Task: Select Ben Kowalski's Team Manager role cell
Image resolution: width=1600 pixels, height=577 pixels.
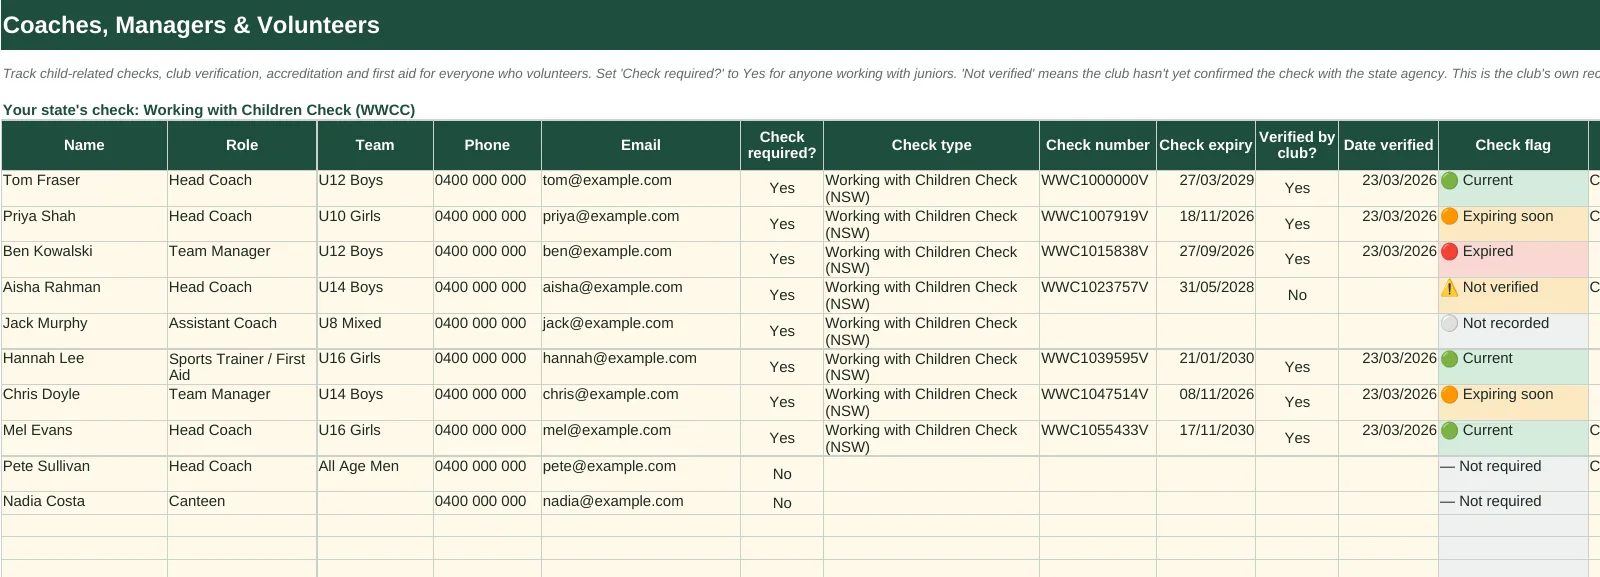Action: pos(242,259)
